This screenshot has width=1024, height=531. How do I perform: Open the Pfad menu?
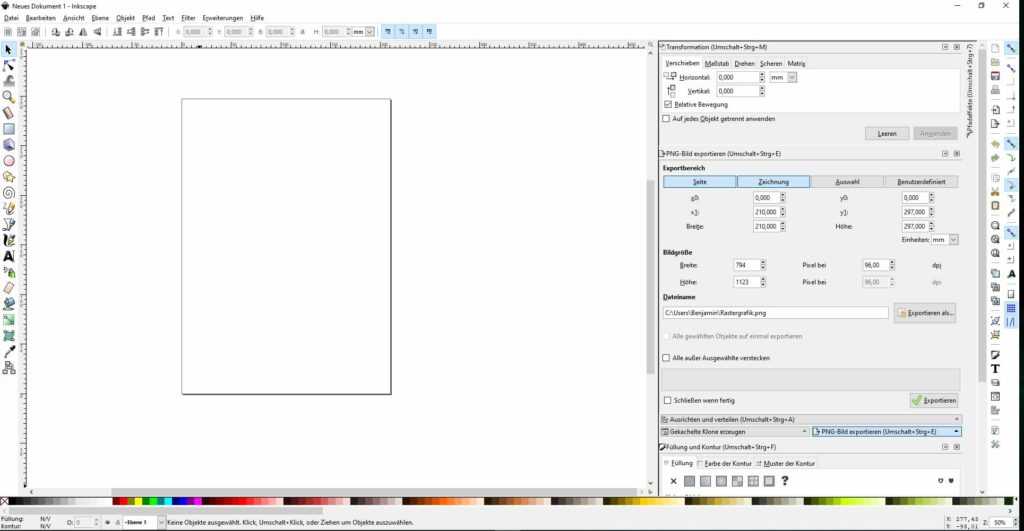(148, 18)
